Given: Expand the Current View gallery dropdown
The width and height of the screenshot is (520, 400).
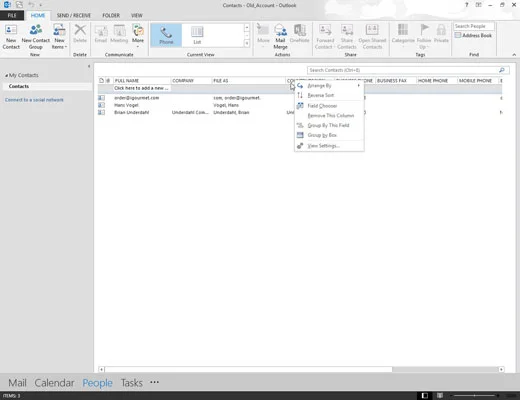Looking at the screenshot, I should point(247,43).
